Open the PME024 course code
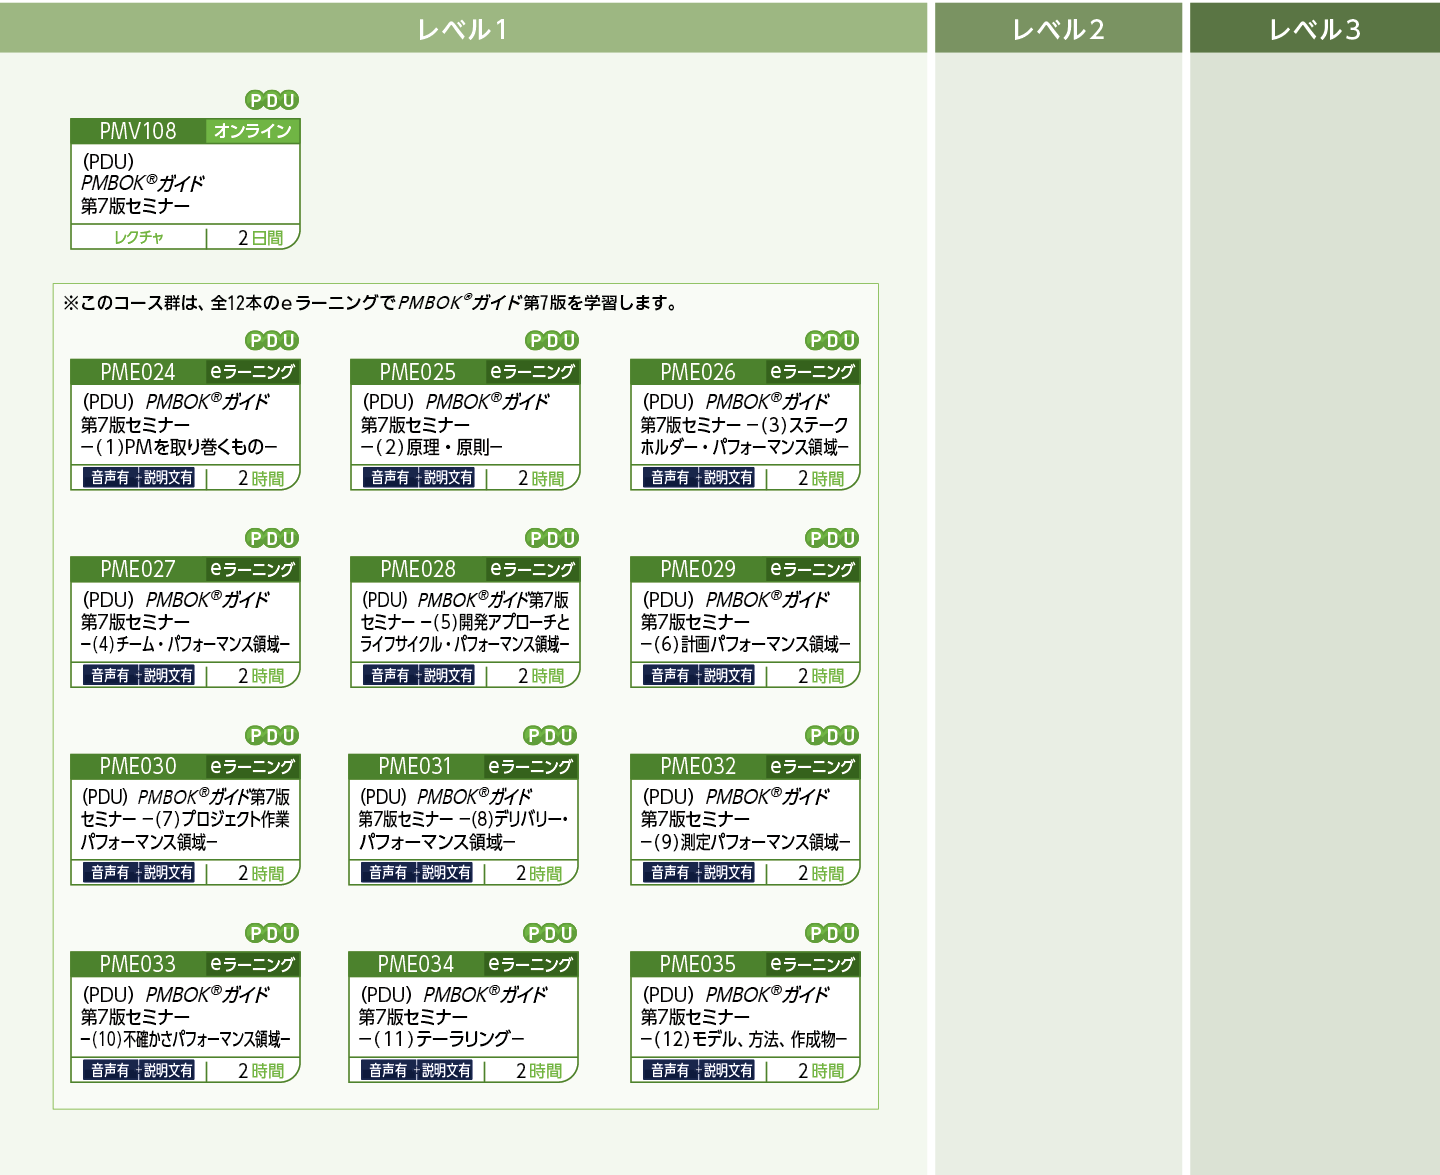Viewport: 1440px width, 1175px height. point(138,372)
